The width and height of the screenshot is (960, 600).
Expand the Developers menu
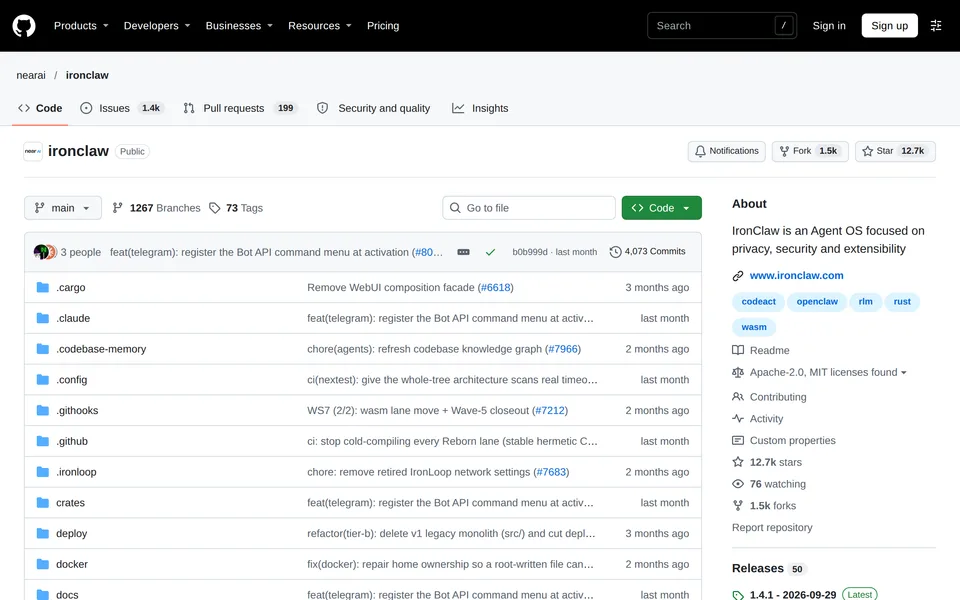coord(157,26)
